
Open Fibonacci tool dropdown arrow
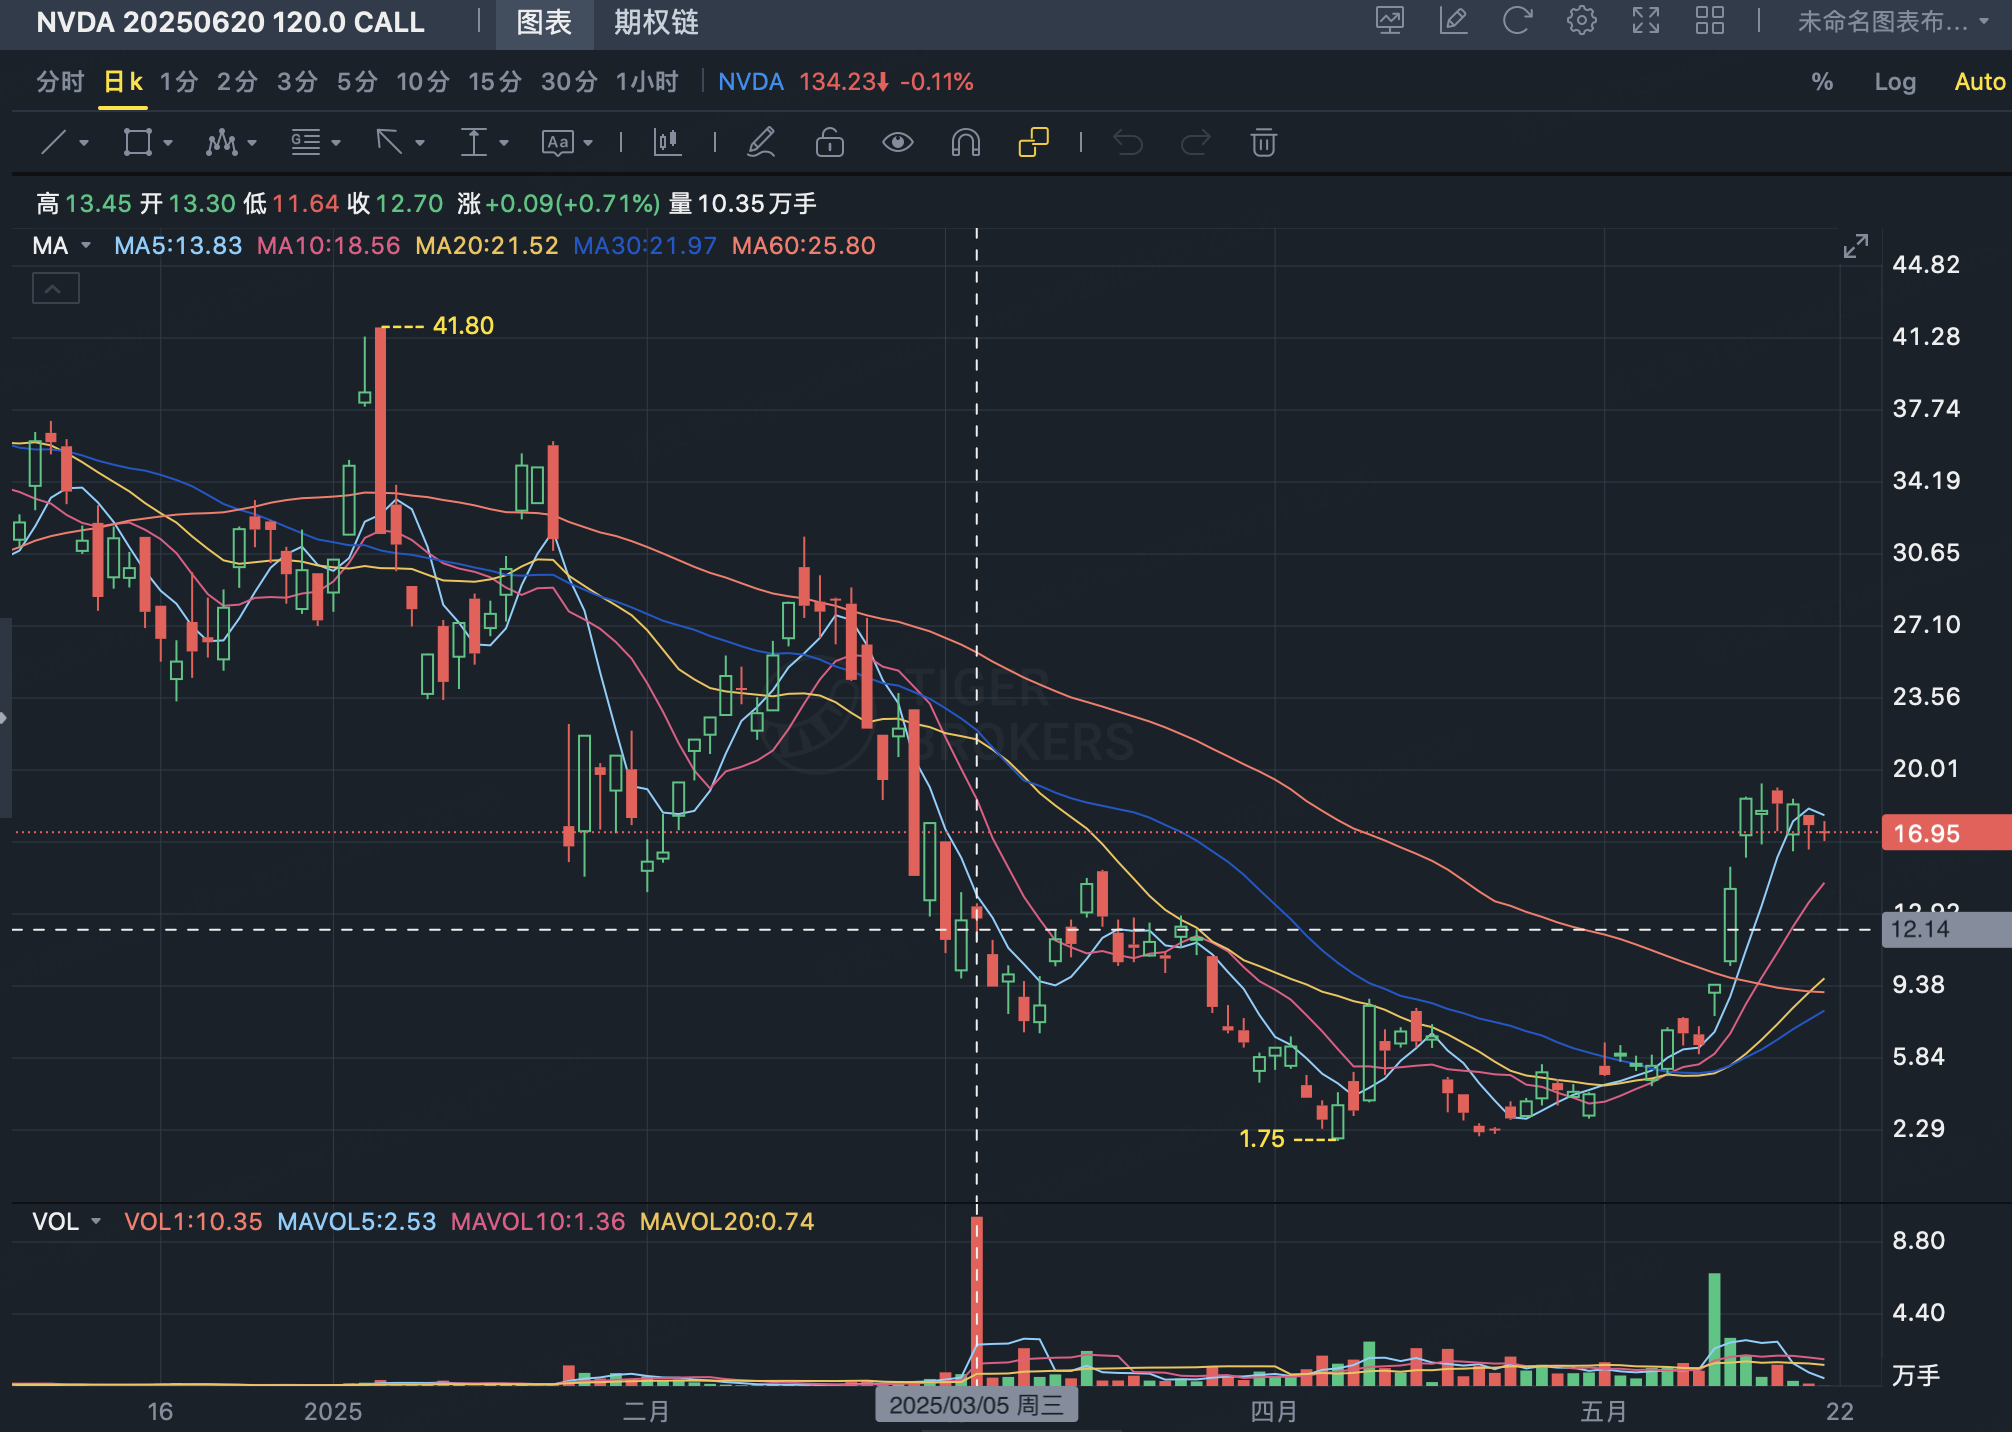point(336,144)
